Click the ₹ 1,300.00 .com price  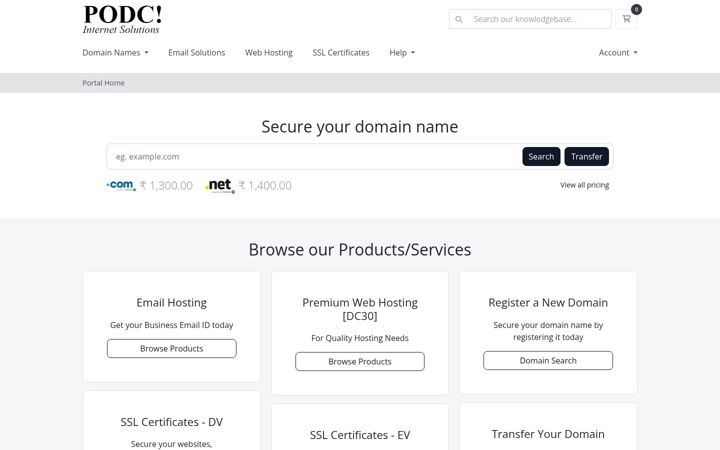point(166,186)
